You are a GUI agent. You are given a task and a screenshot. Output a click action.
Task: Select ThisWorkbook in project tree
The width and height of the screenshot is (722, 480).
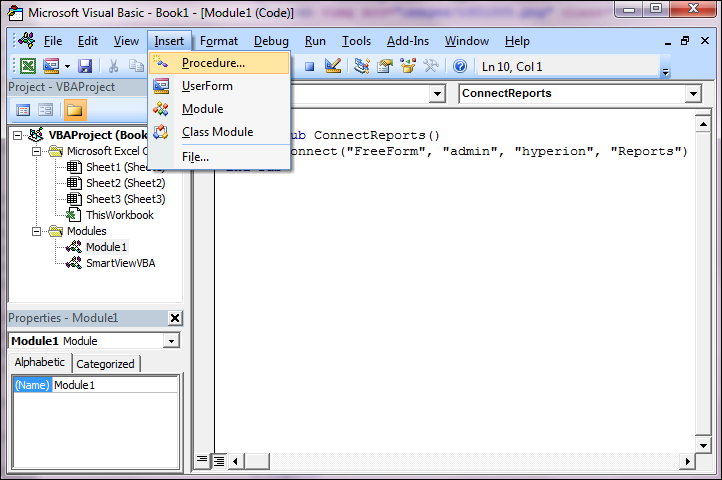(120, 215)
